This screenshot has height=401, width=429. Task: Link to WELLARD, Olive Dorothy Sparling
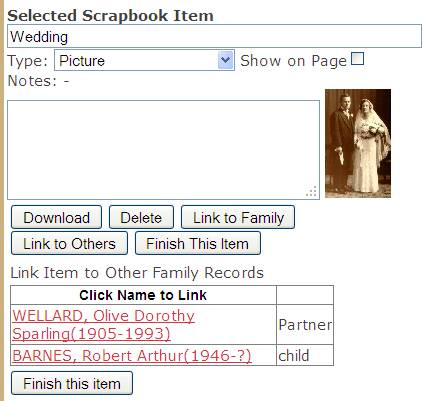point(103,324)
